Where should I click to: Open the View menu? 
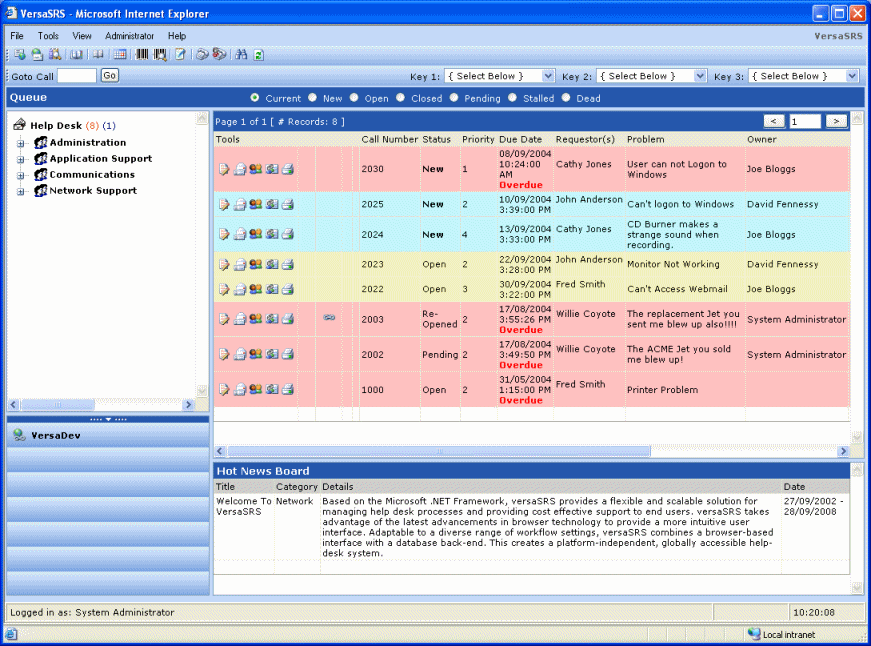coord(82,36)
